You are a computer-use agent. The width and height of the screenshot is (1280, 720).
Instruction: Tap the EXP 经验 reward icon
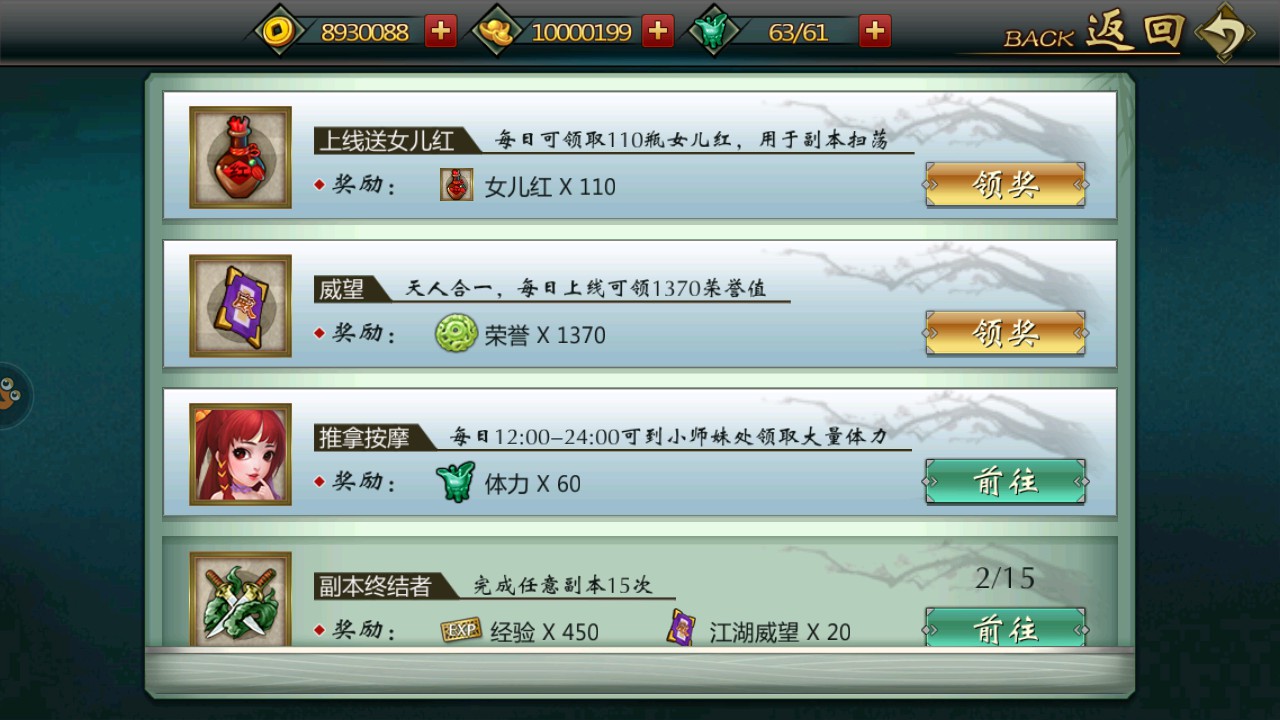click(x=461, y=630)
